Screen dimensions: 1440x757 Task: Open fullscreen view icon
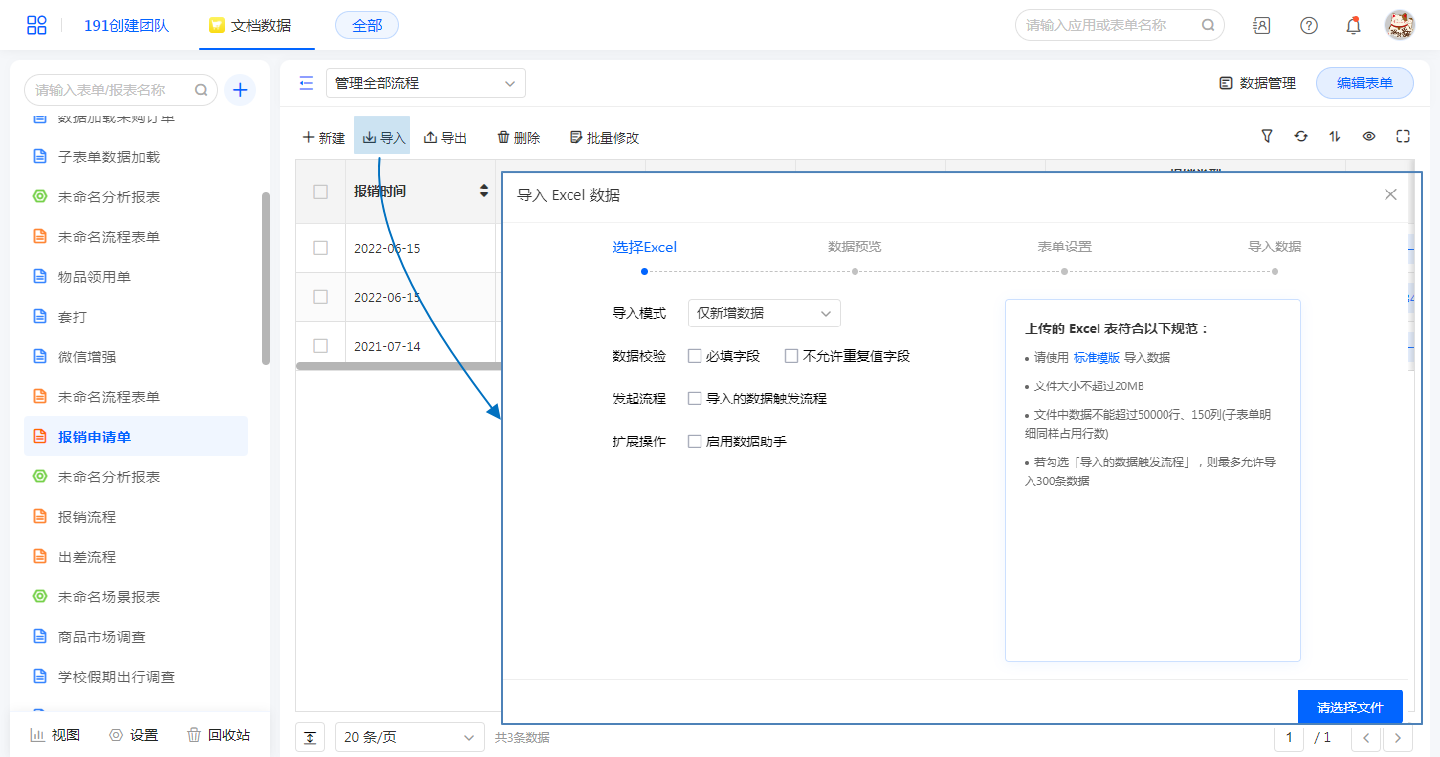click(x=1403, y=136)
